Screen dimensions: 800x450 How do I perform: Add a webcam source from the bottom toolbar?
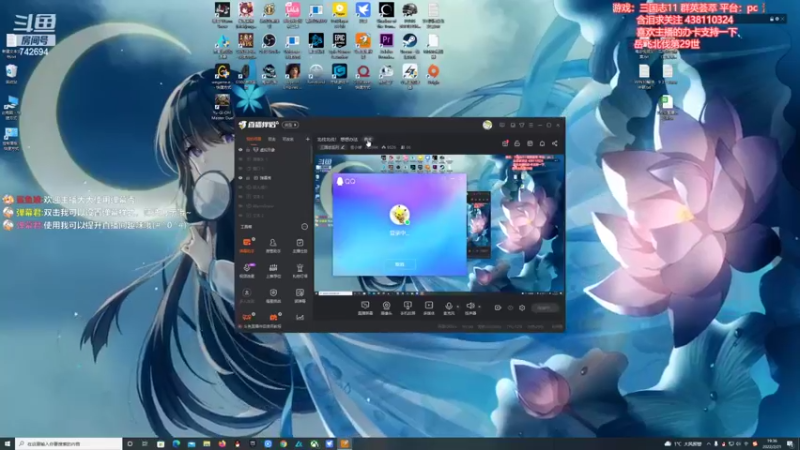[386, 307]
